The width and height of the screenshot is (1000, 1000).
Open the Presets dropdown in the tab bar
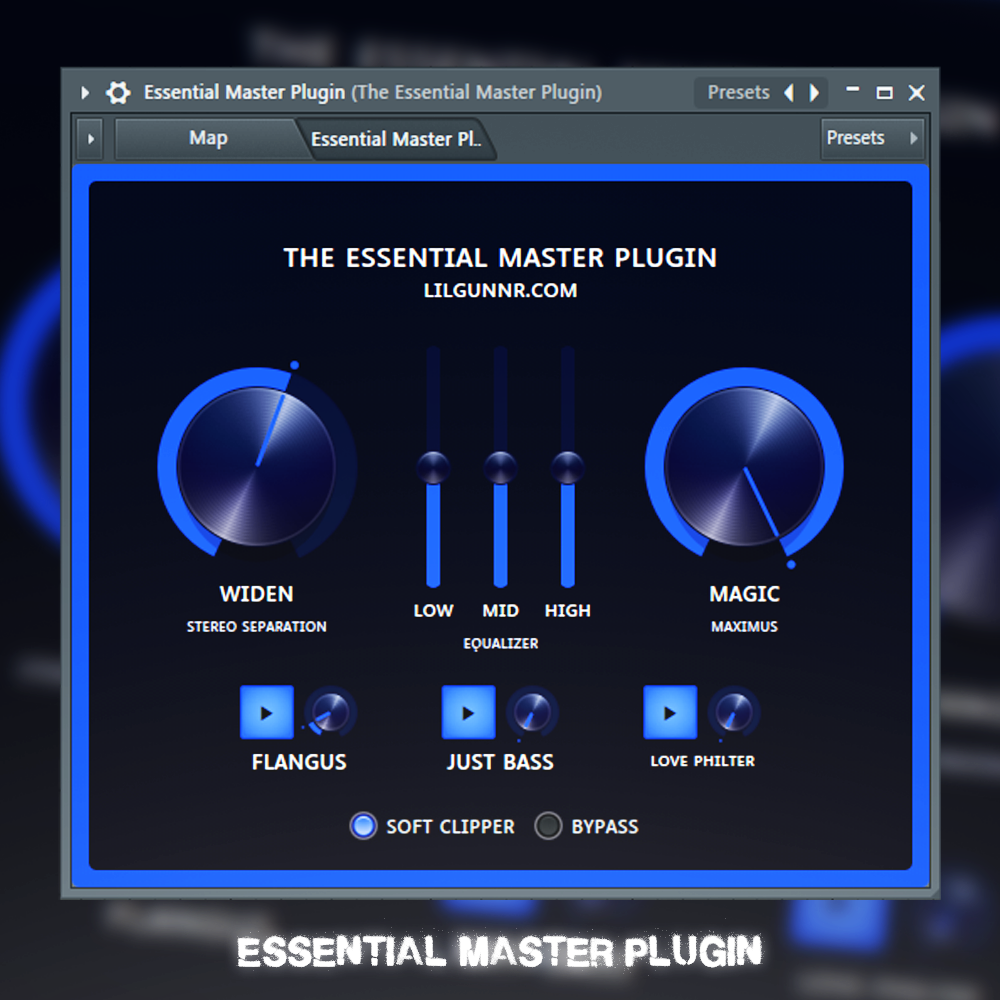871,138
